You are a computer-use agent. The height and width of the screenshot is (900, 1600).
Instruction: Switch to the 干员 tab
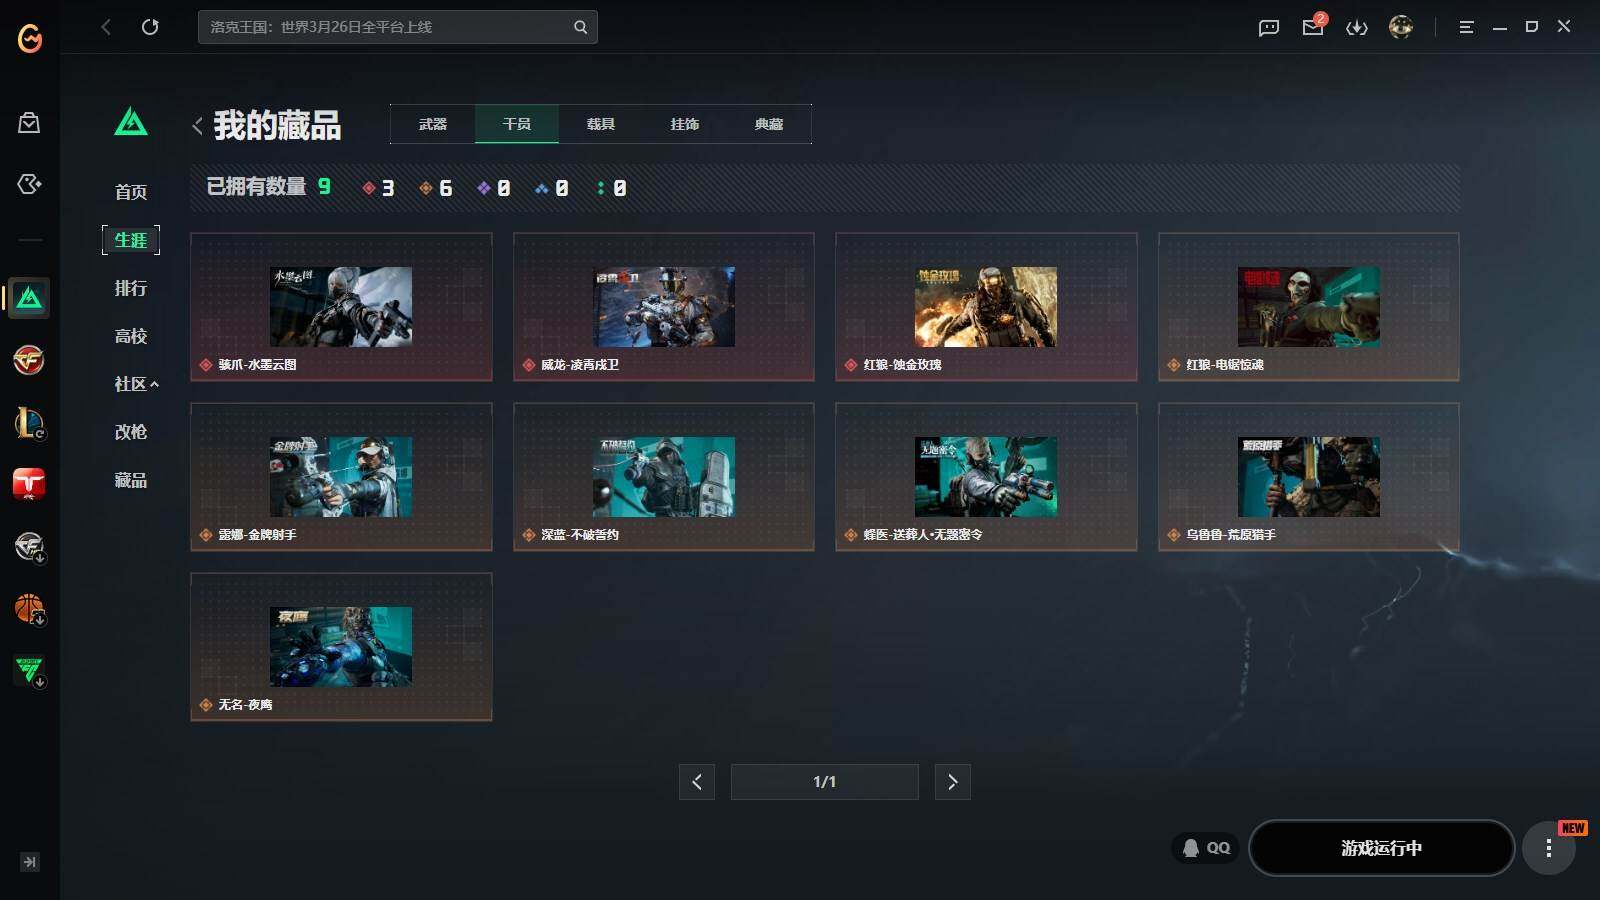pos(517,124)
